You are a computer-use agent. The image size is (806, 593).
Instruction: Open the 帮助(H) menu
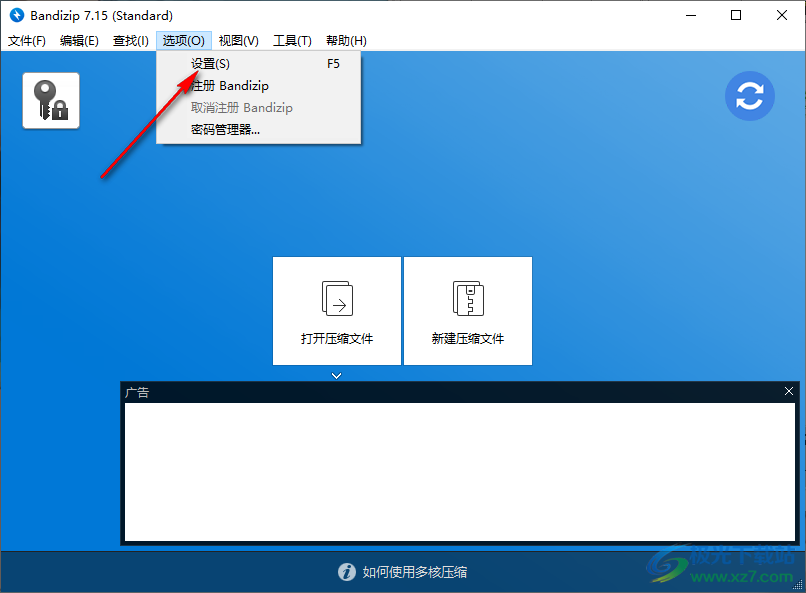(x=346, y=41)
